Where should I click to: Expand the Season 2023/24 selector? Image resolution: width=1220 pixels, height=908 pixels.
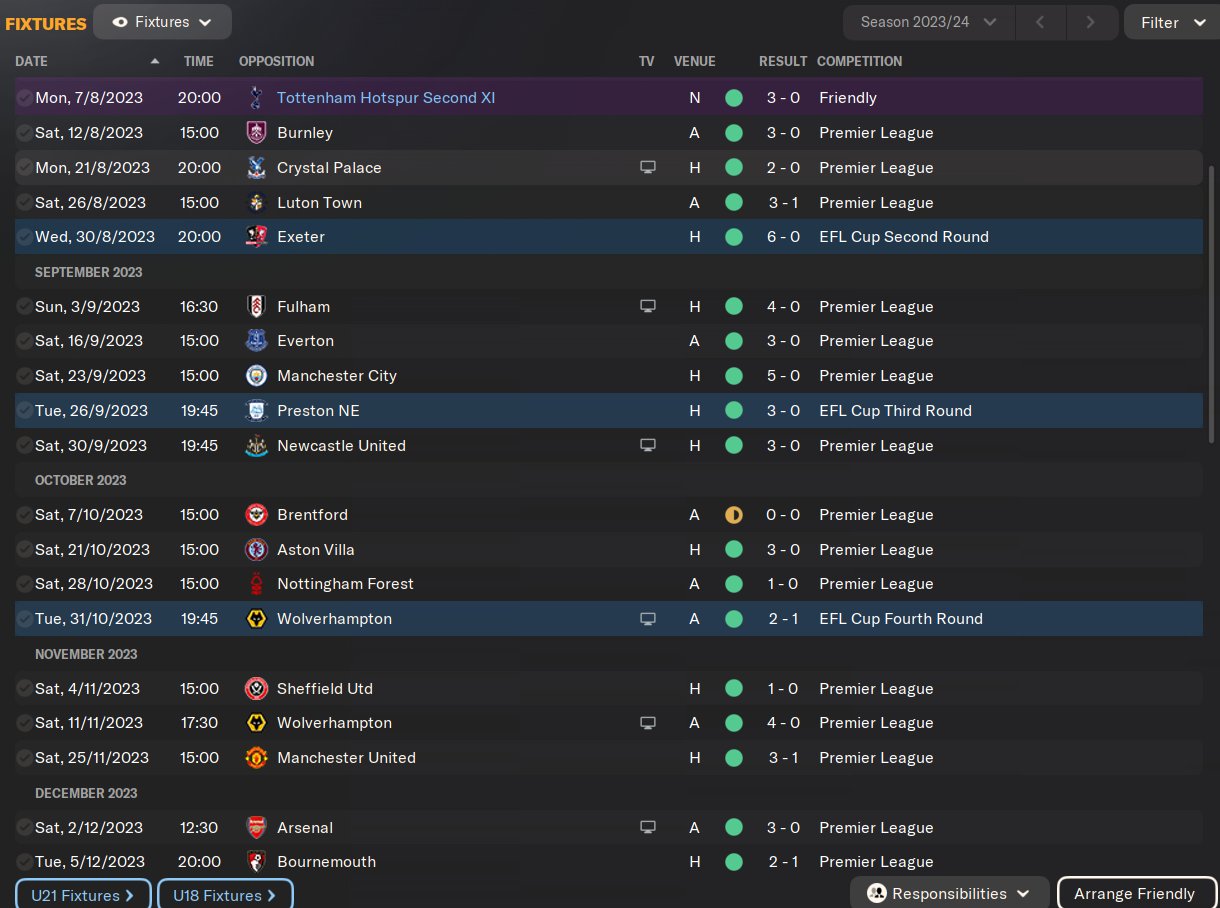click(929, 22)
